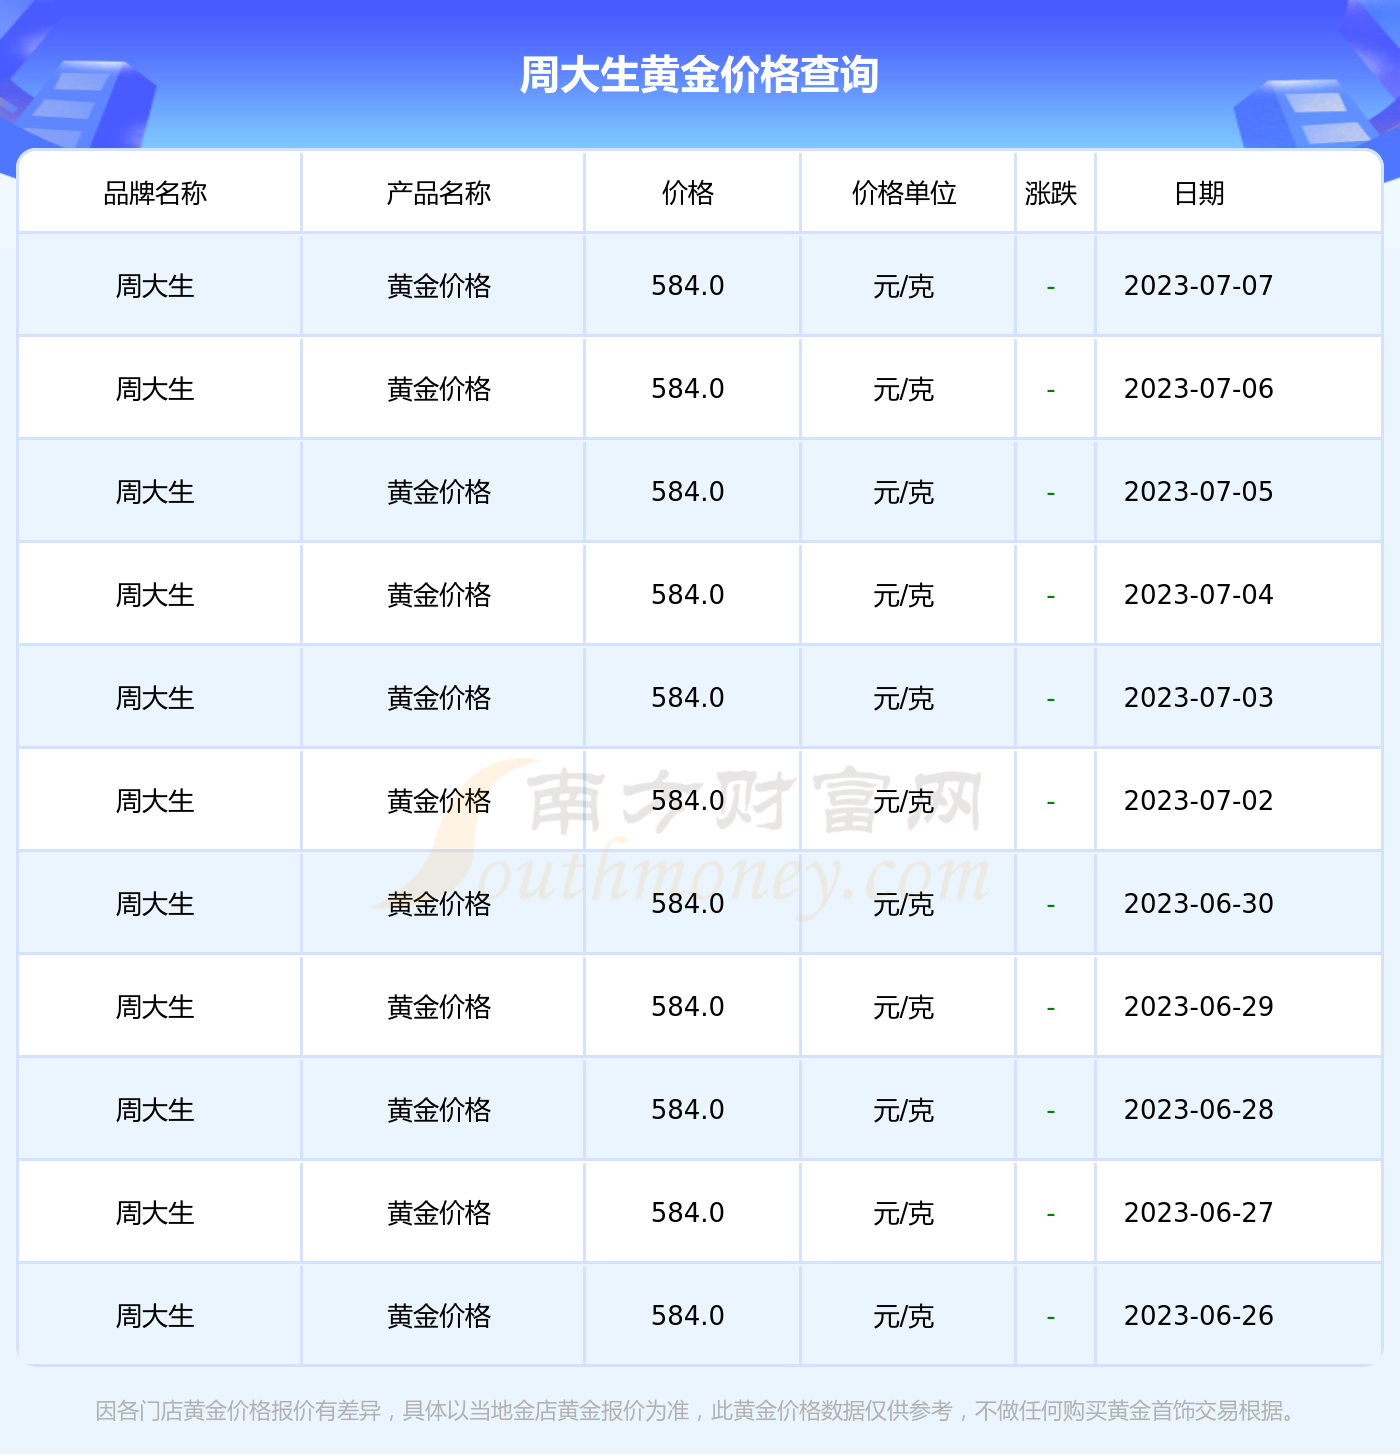Viewport: 1400px width, 1455px height.
Task: Click the title 周大生黄金价格查询
Action: (x=699, y=75)
